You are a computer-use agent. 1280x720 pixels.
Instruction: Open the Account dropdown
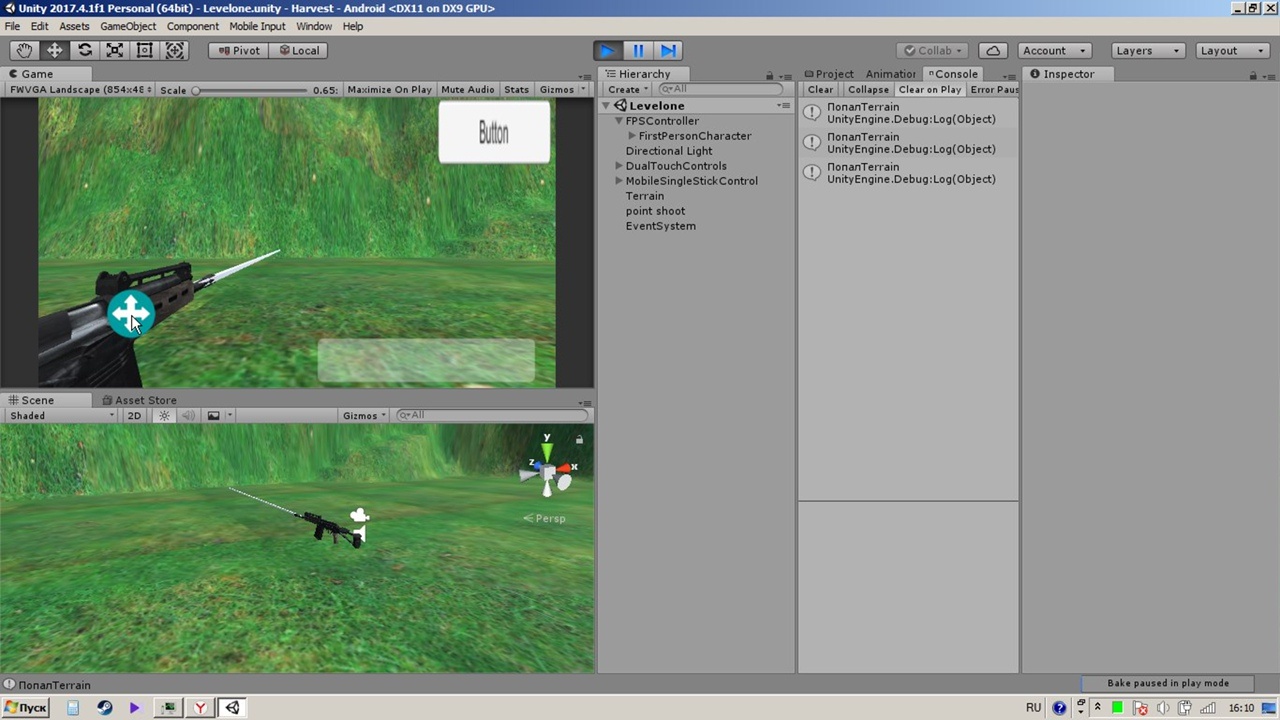click(x=1054, y=50)
